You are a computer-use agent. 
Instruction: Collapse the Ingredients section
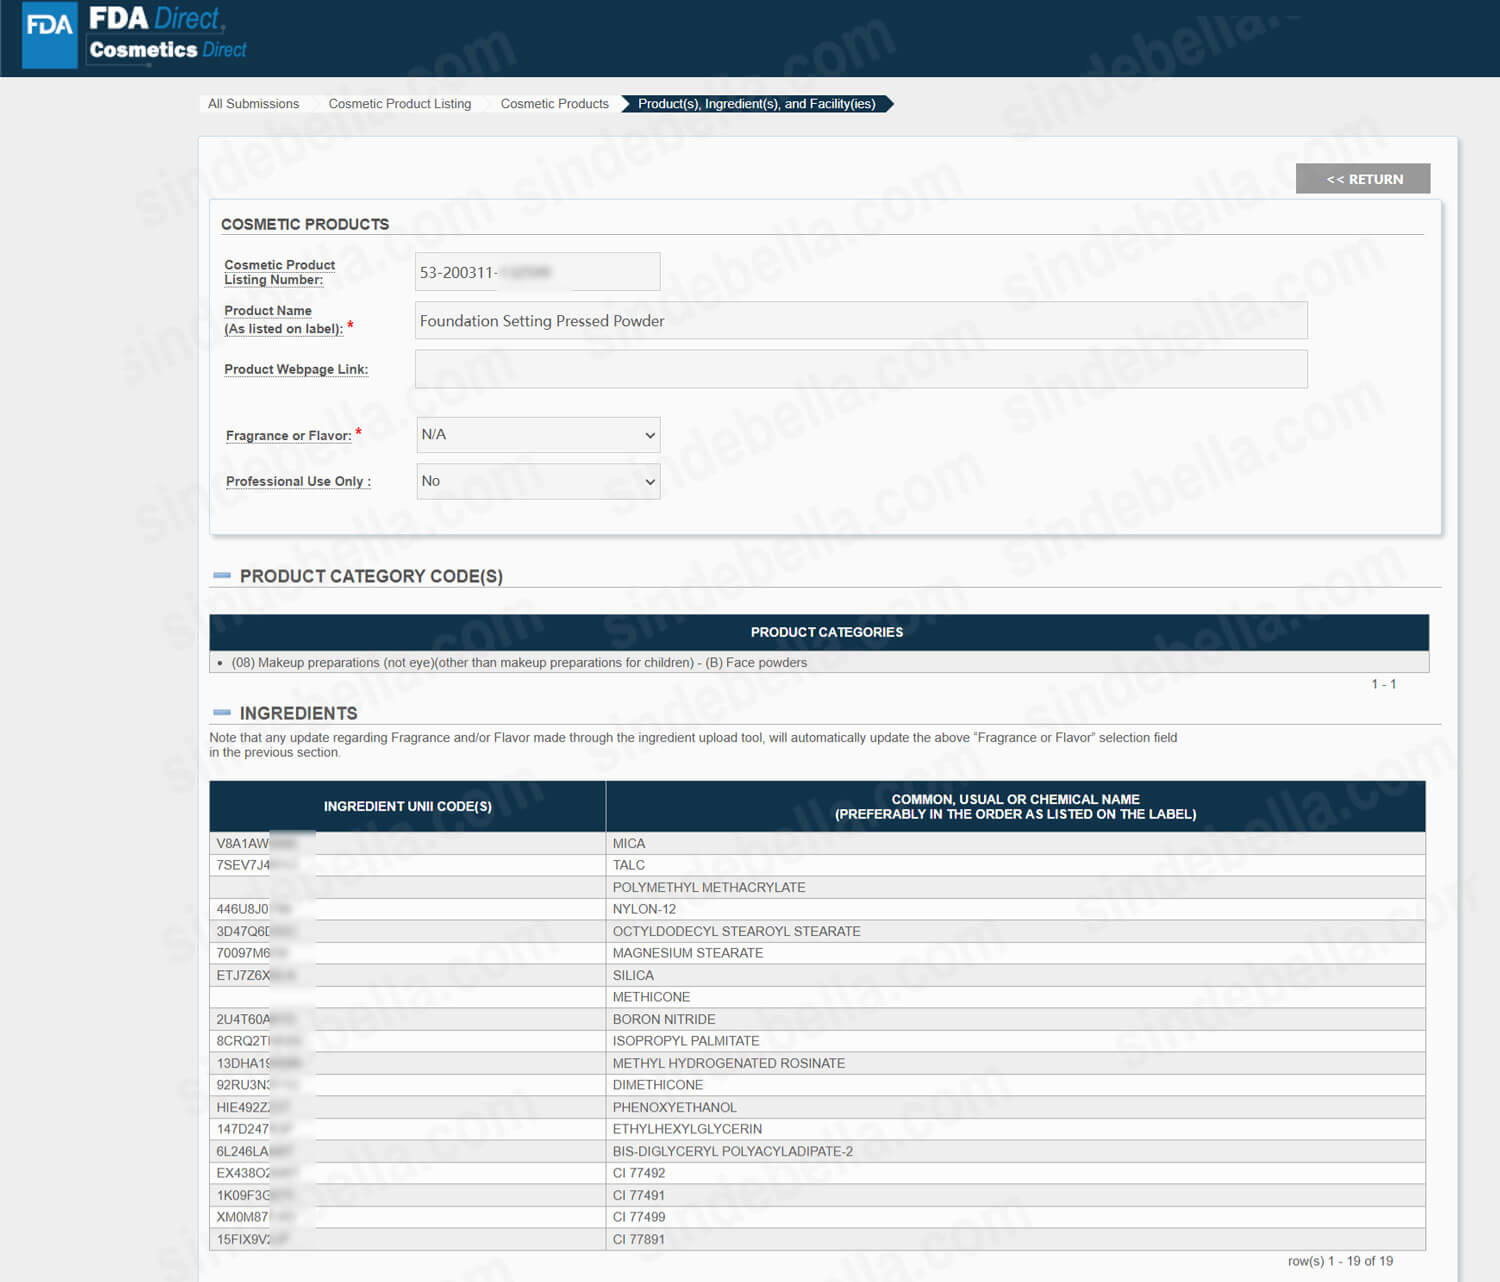click(222, 713)
